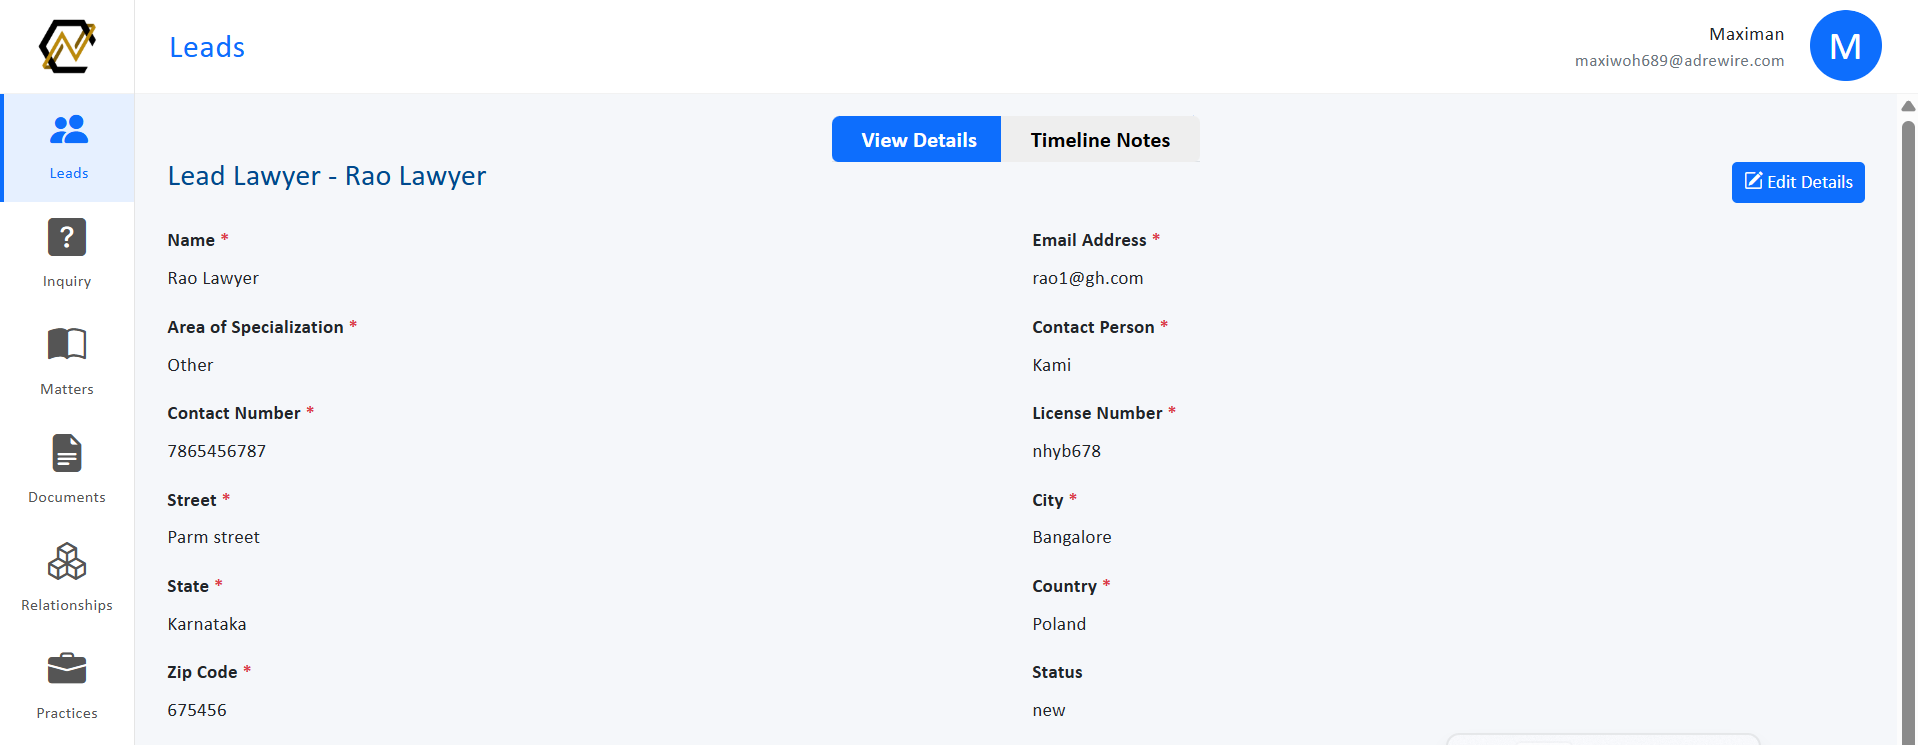The width and height of the screenshot is (1918, 745).
Task: Click the scrollbar up arrow
Action: [x=1908, y=105]
